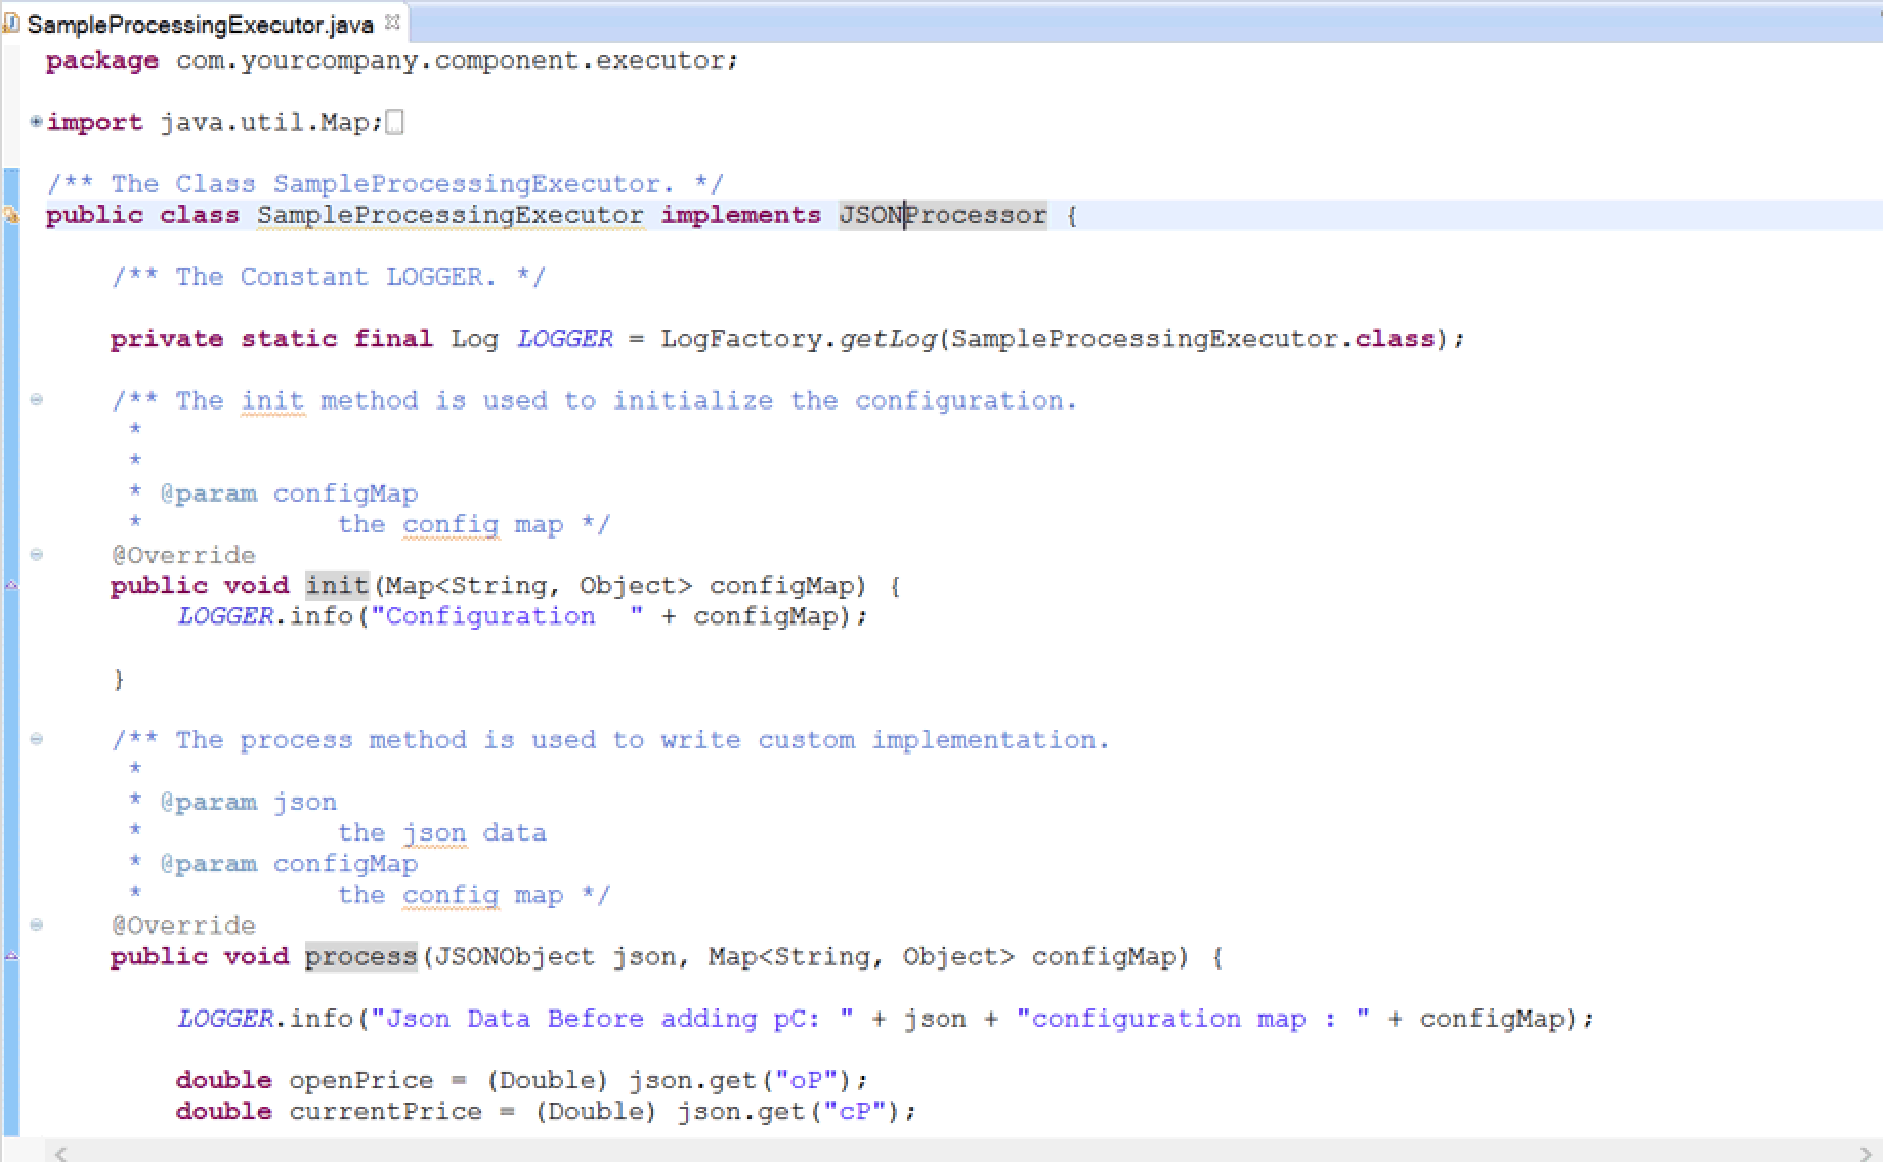Click the horizontal scrollbar right arrow
This screenshot has height=1162, width=1883.
coord(1865,1153)
